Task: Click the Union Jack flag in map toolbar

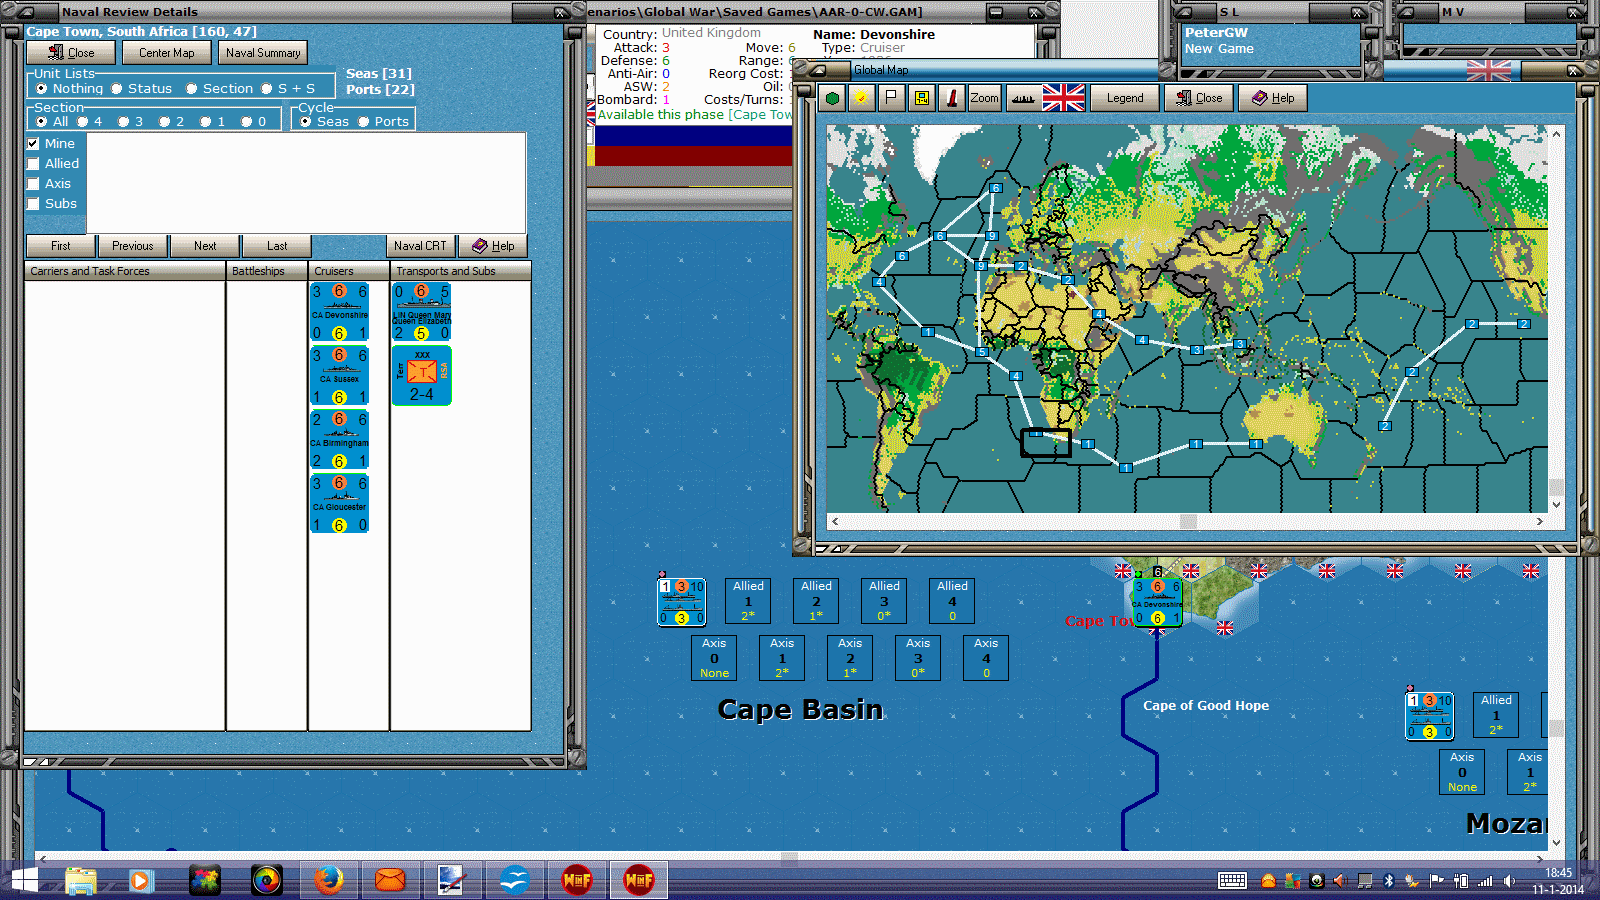Action: pyautogui.click(x=1063, y=98)
